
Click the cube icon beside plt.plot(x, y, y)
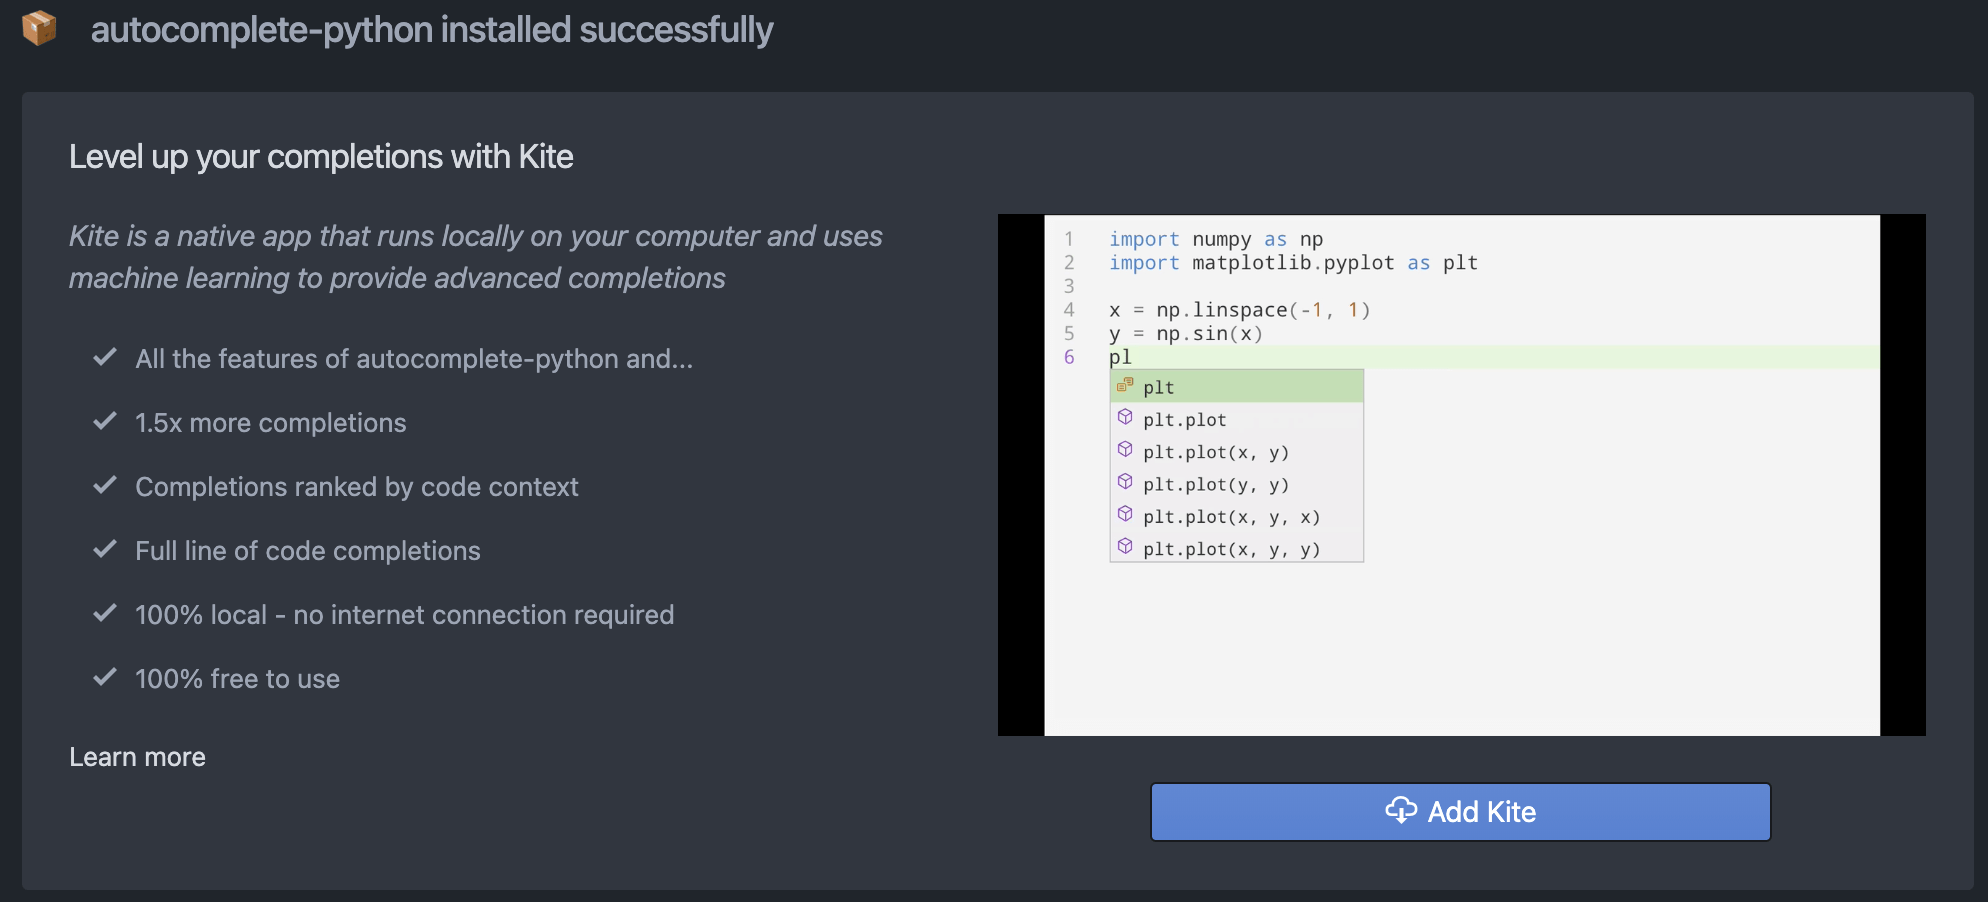[x=1125, y=546]
